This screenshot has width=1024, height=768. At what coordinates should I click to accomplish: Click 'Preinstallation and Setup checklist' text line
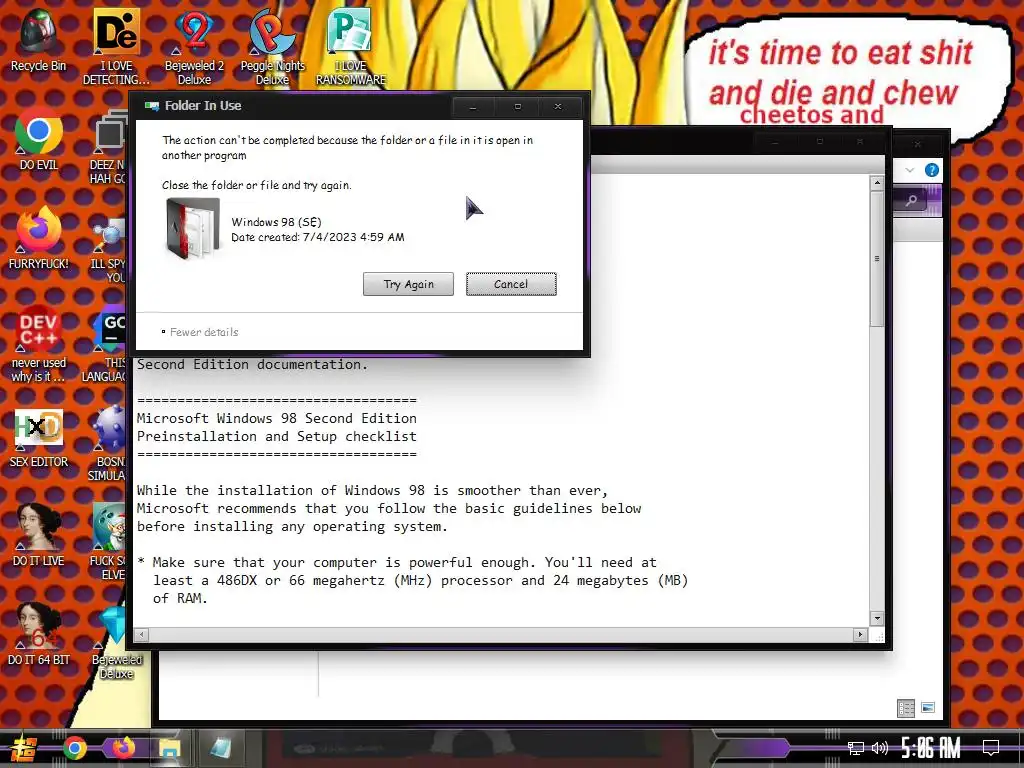point(277,436)
